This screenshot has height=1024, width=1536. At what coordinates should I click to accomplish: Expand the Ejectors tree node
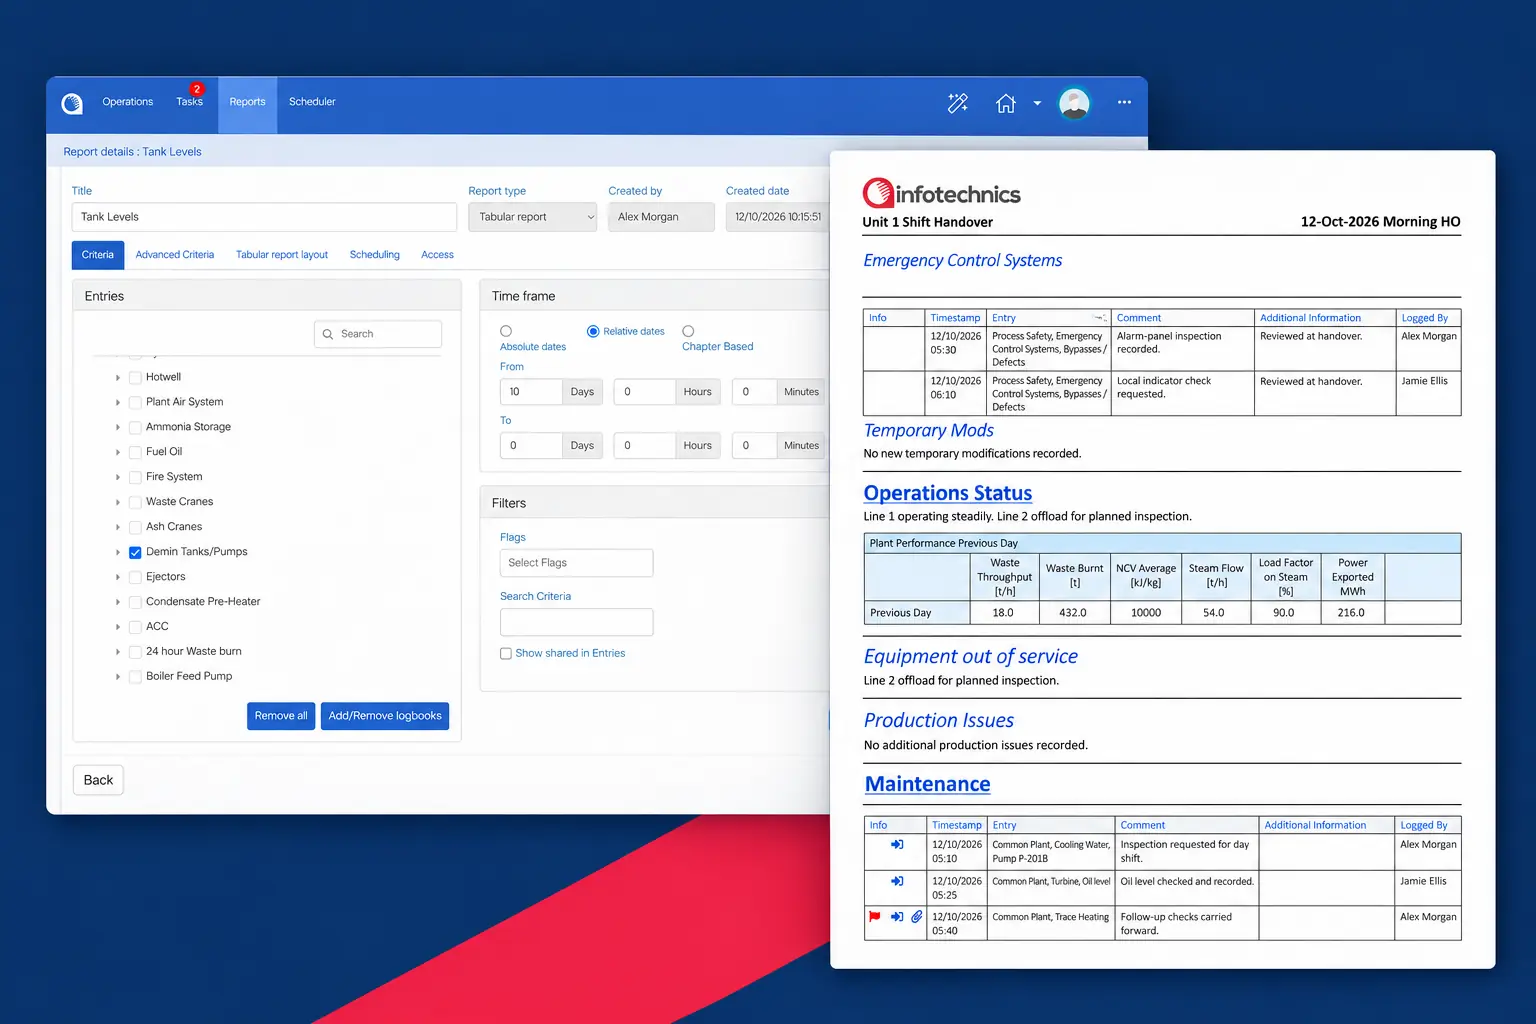point(118,578)
